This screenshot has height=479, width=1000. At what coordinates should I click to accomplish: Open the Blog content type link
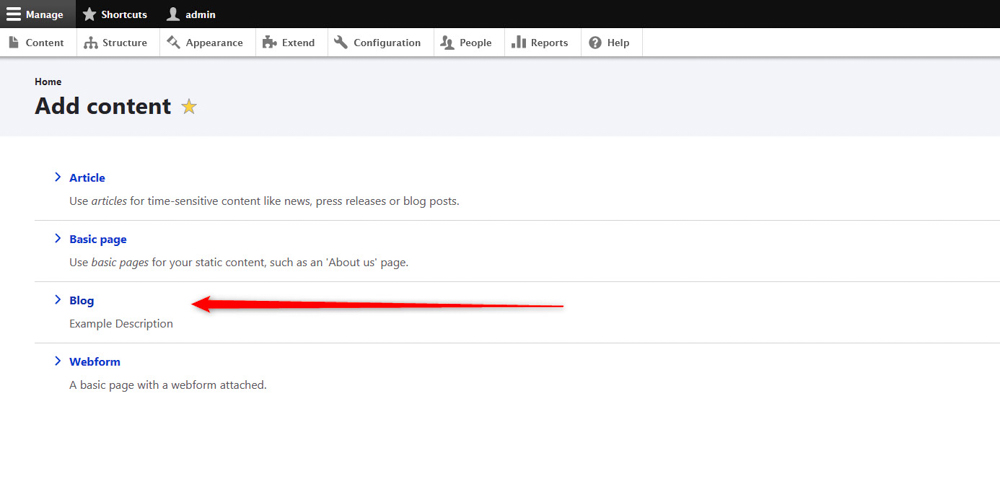82,300
